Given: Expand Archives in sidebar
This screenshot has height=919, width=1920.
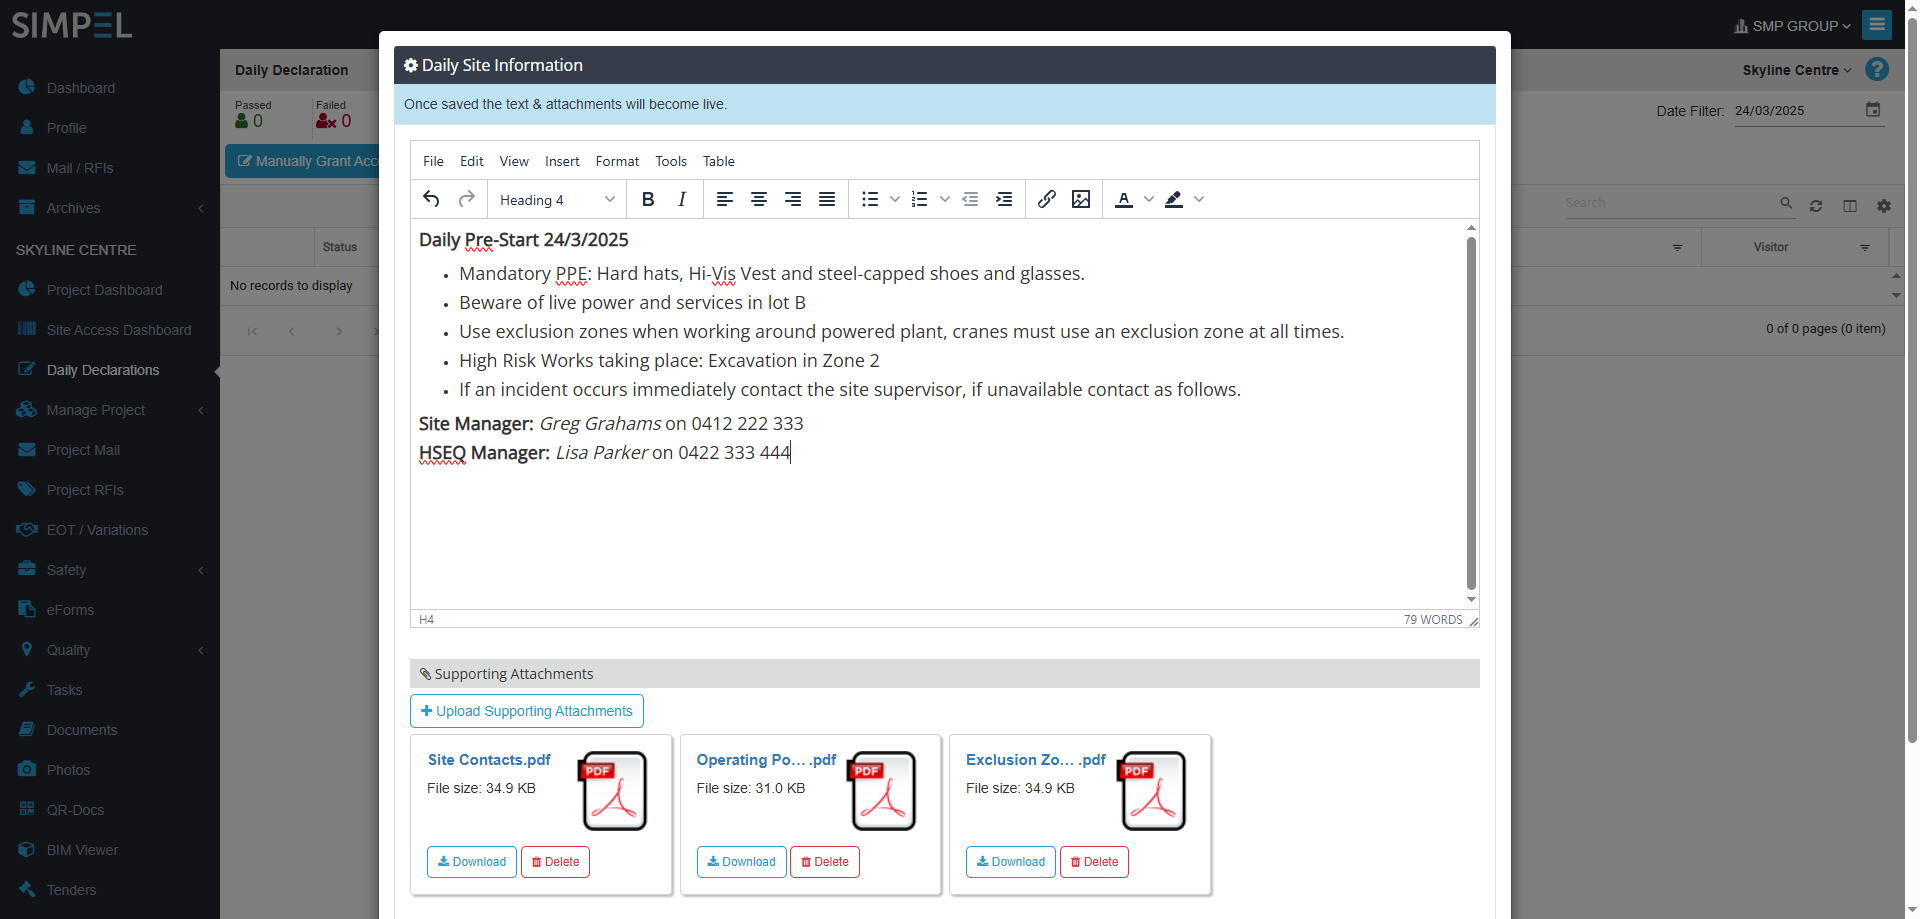Looking at the screenshot, I should coord(110,208).
